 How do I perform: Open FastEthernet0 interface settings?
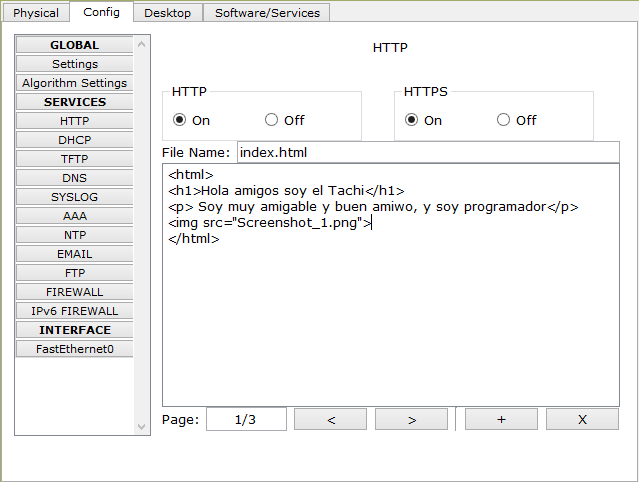click(x=75, y=349)
